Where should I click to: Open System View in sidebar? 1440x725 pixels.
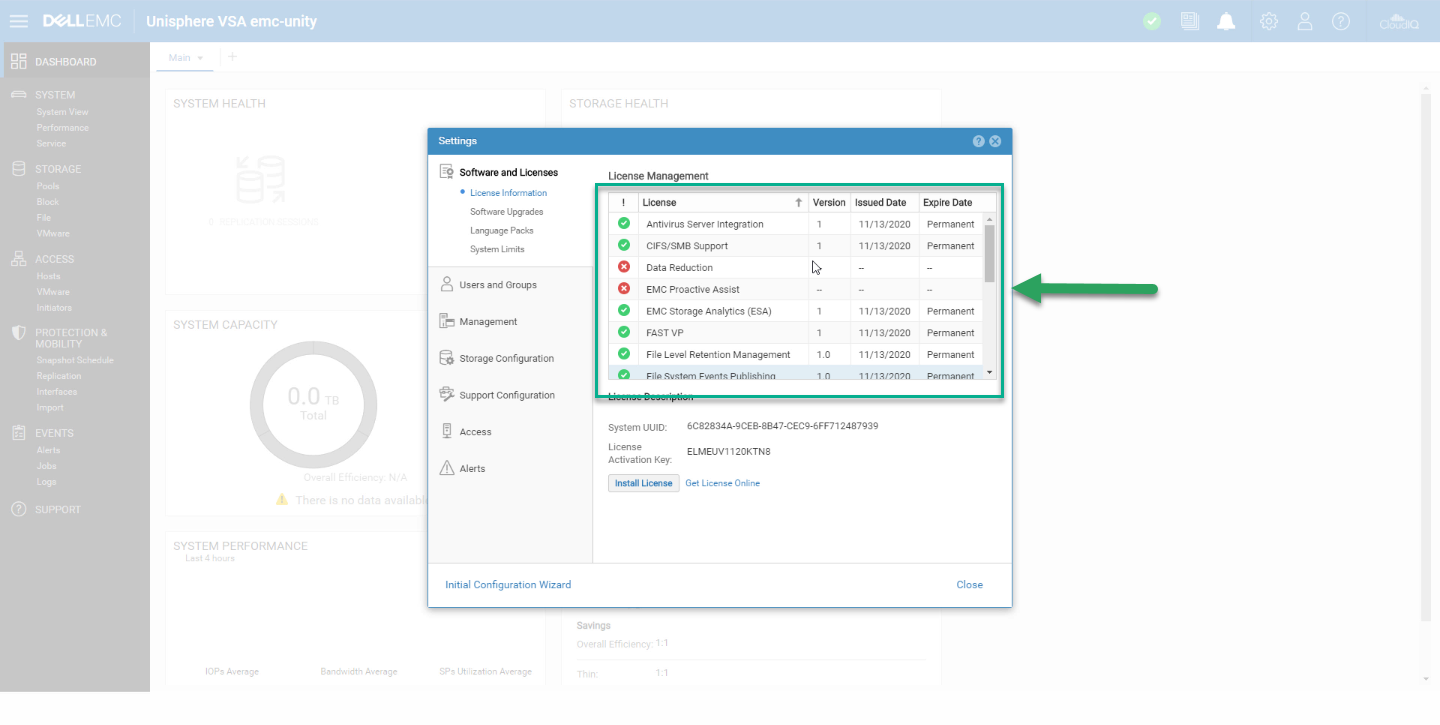point(62,112)
